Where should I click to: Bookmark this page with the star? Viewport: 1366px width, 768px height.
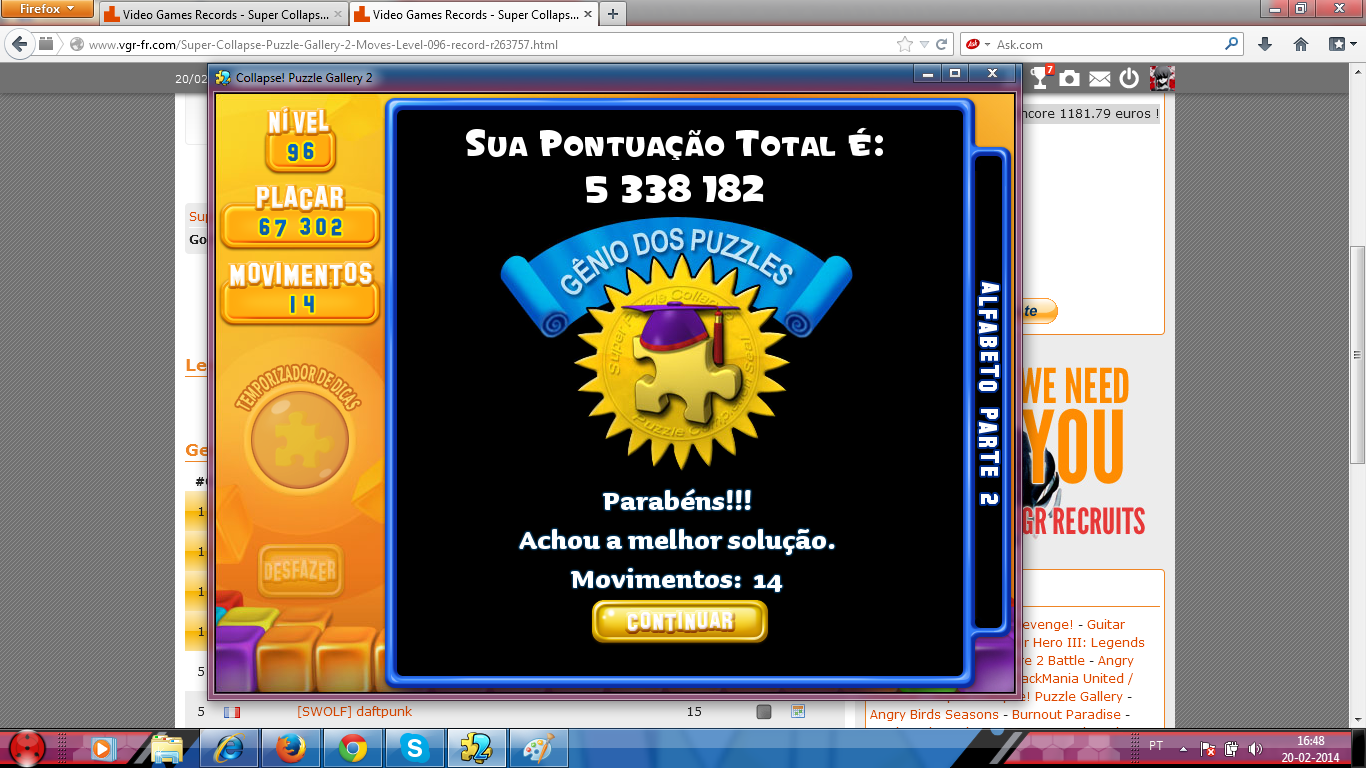(905, 44)
